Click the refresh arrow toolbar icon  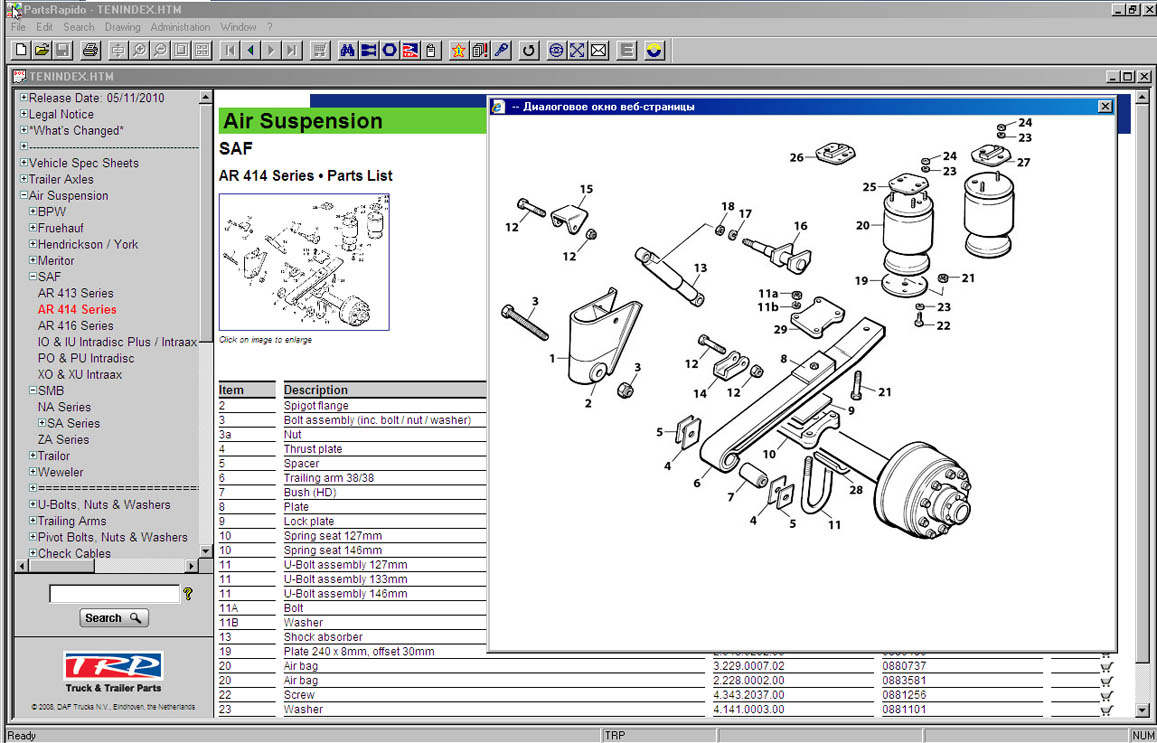pyautogui.click(x=529, y=50)
